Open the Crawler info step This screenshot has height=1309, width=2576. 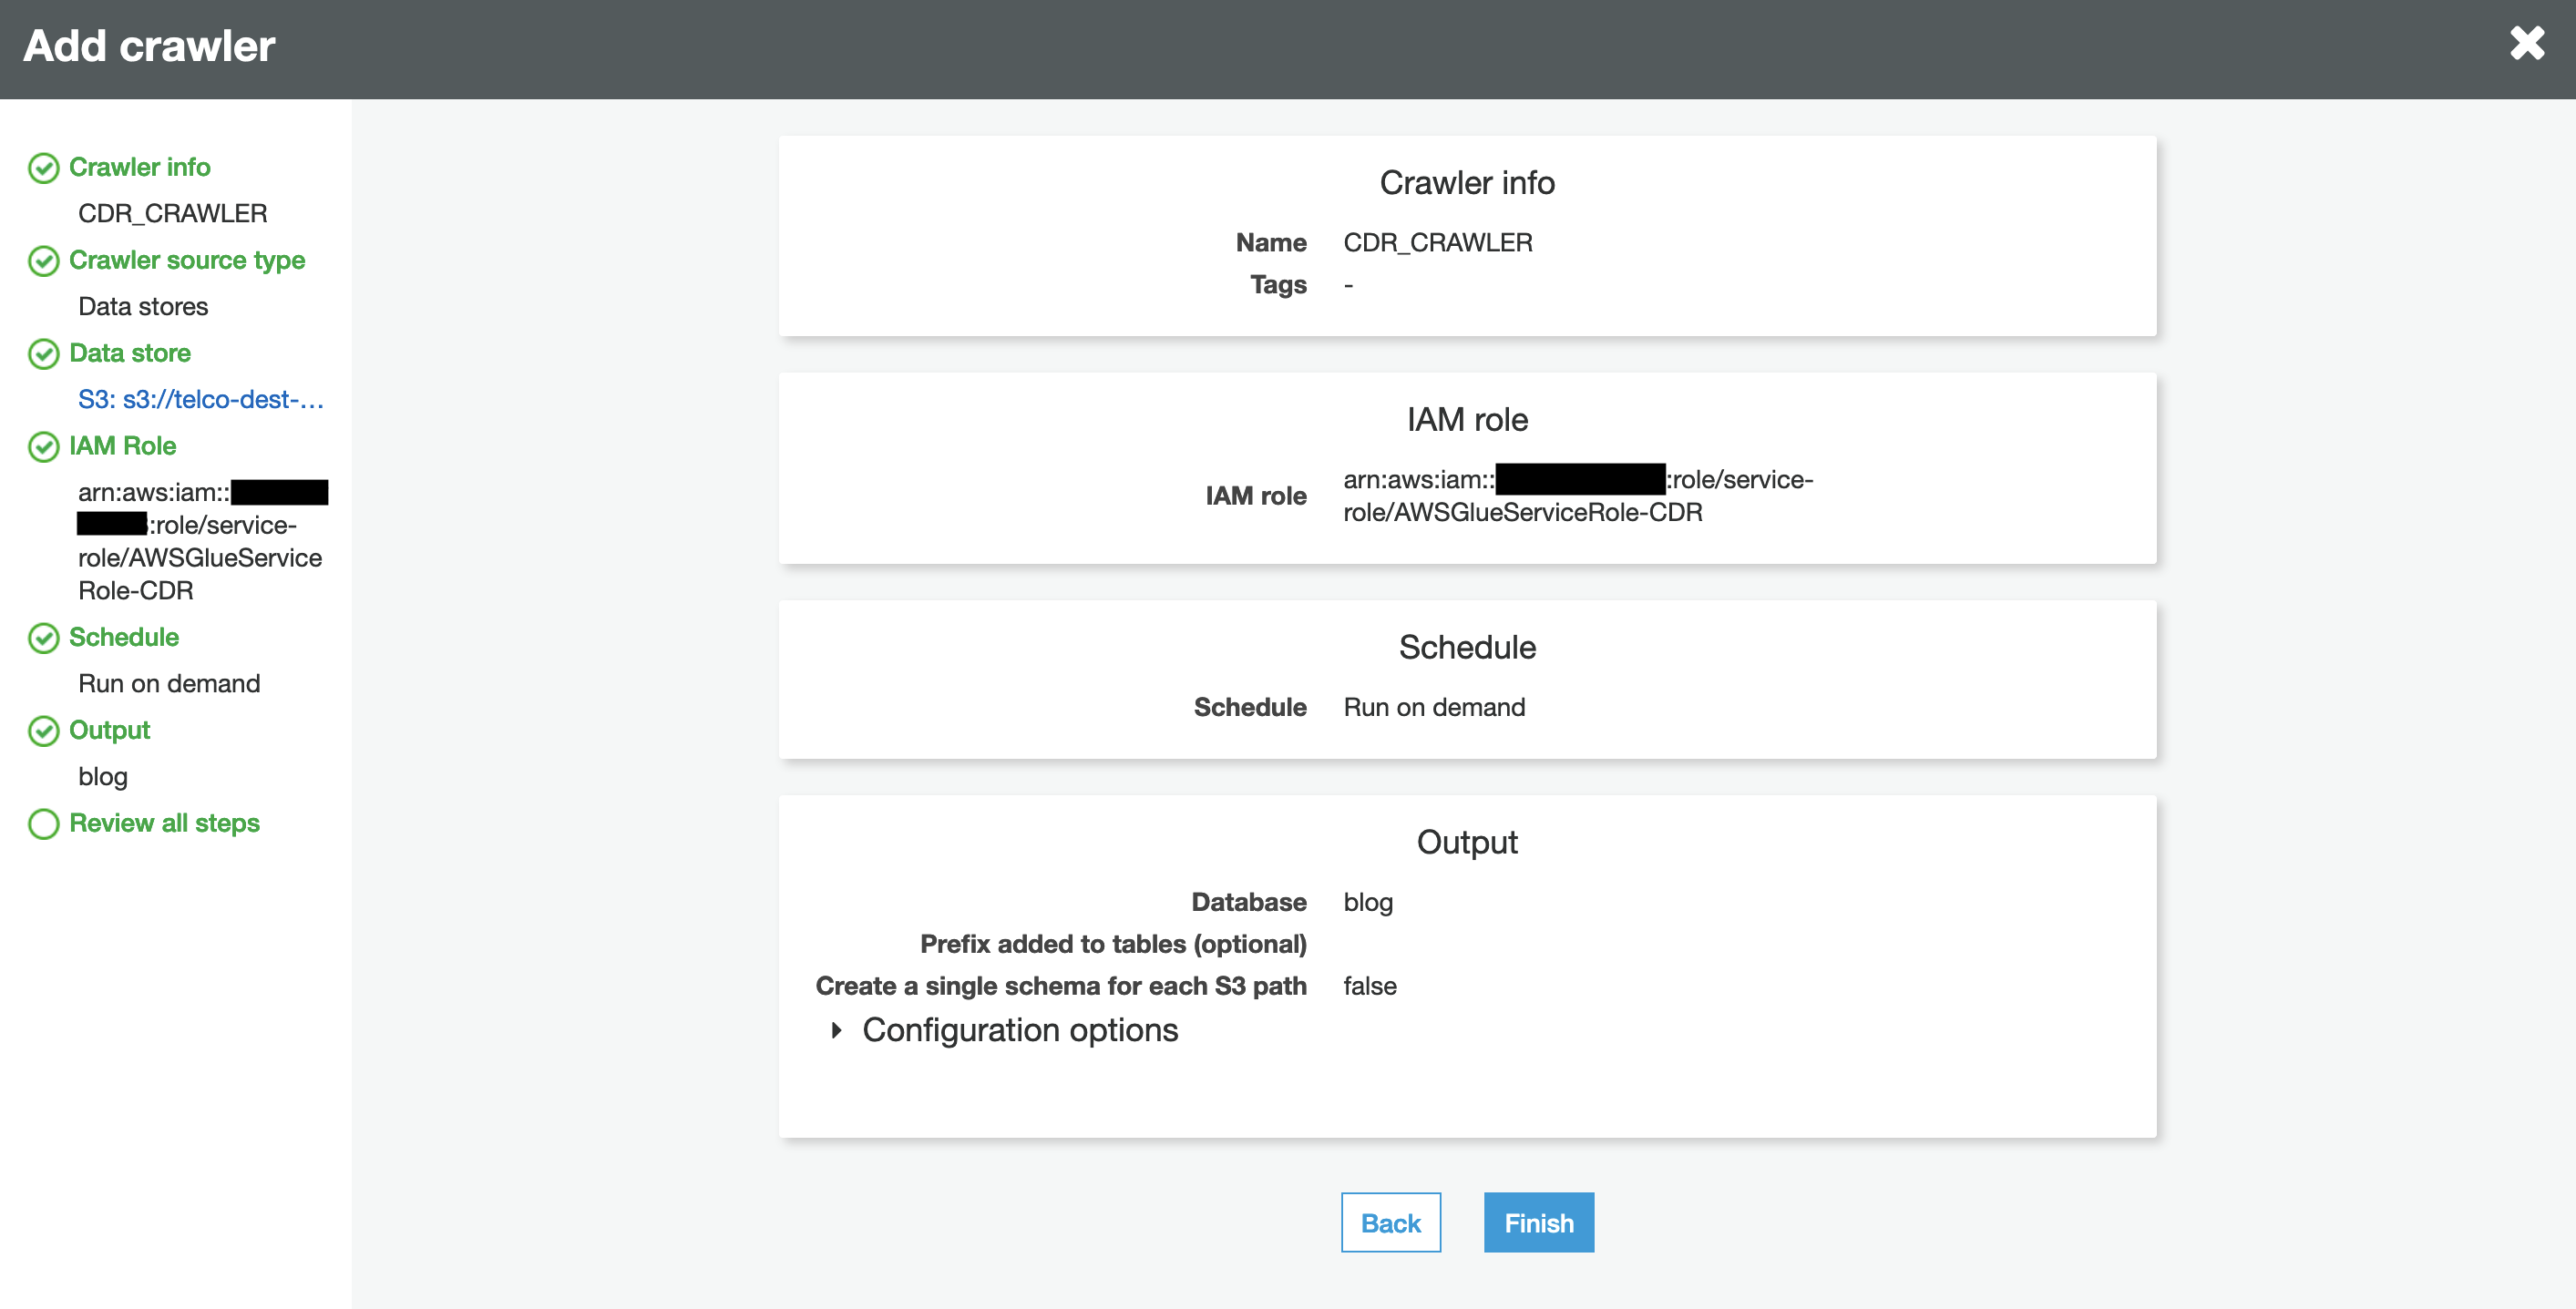tap(139, 167)
